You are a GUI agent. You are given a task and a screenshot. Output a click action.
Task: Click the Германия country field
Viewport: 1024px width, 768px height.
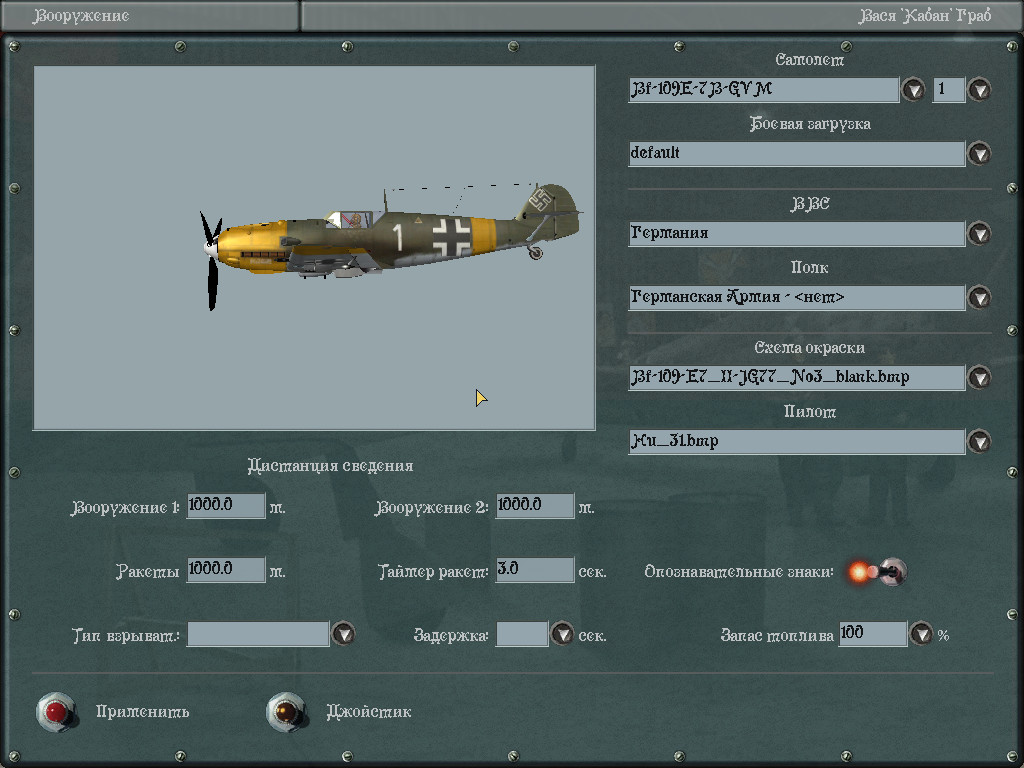coord(797,233)
